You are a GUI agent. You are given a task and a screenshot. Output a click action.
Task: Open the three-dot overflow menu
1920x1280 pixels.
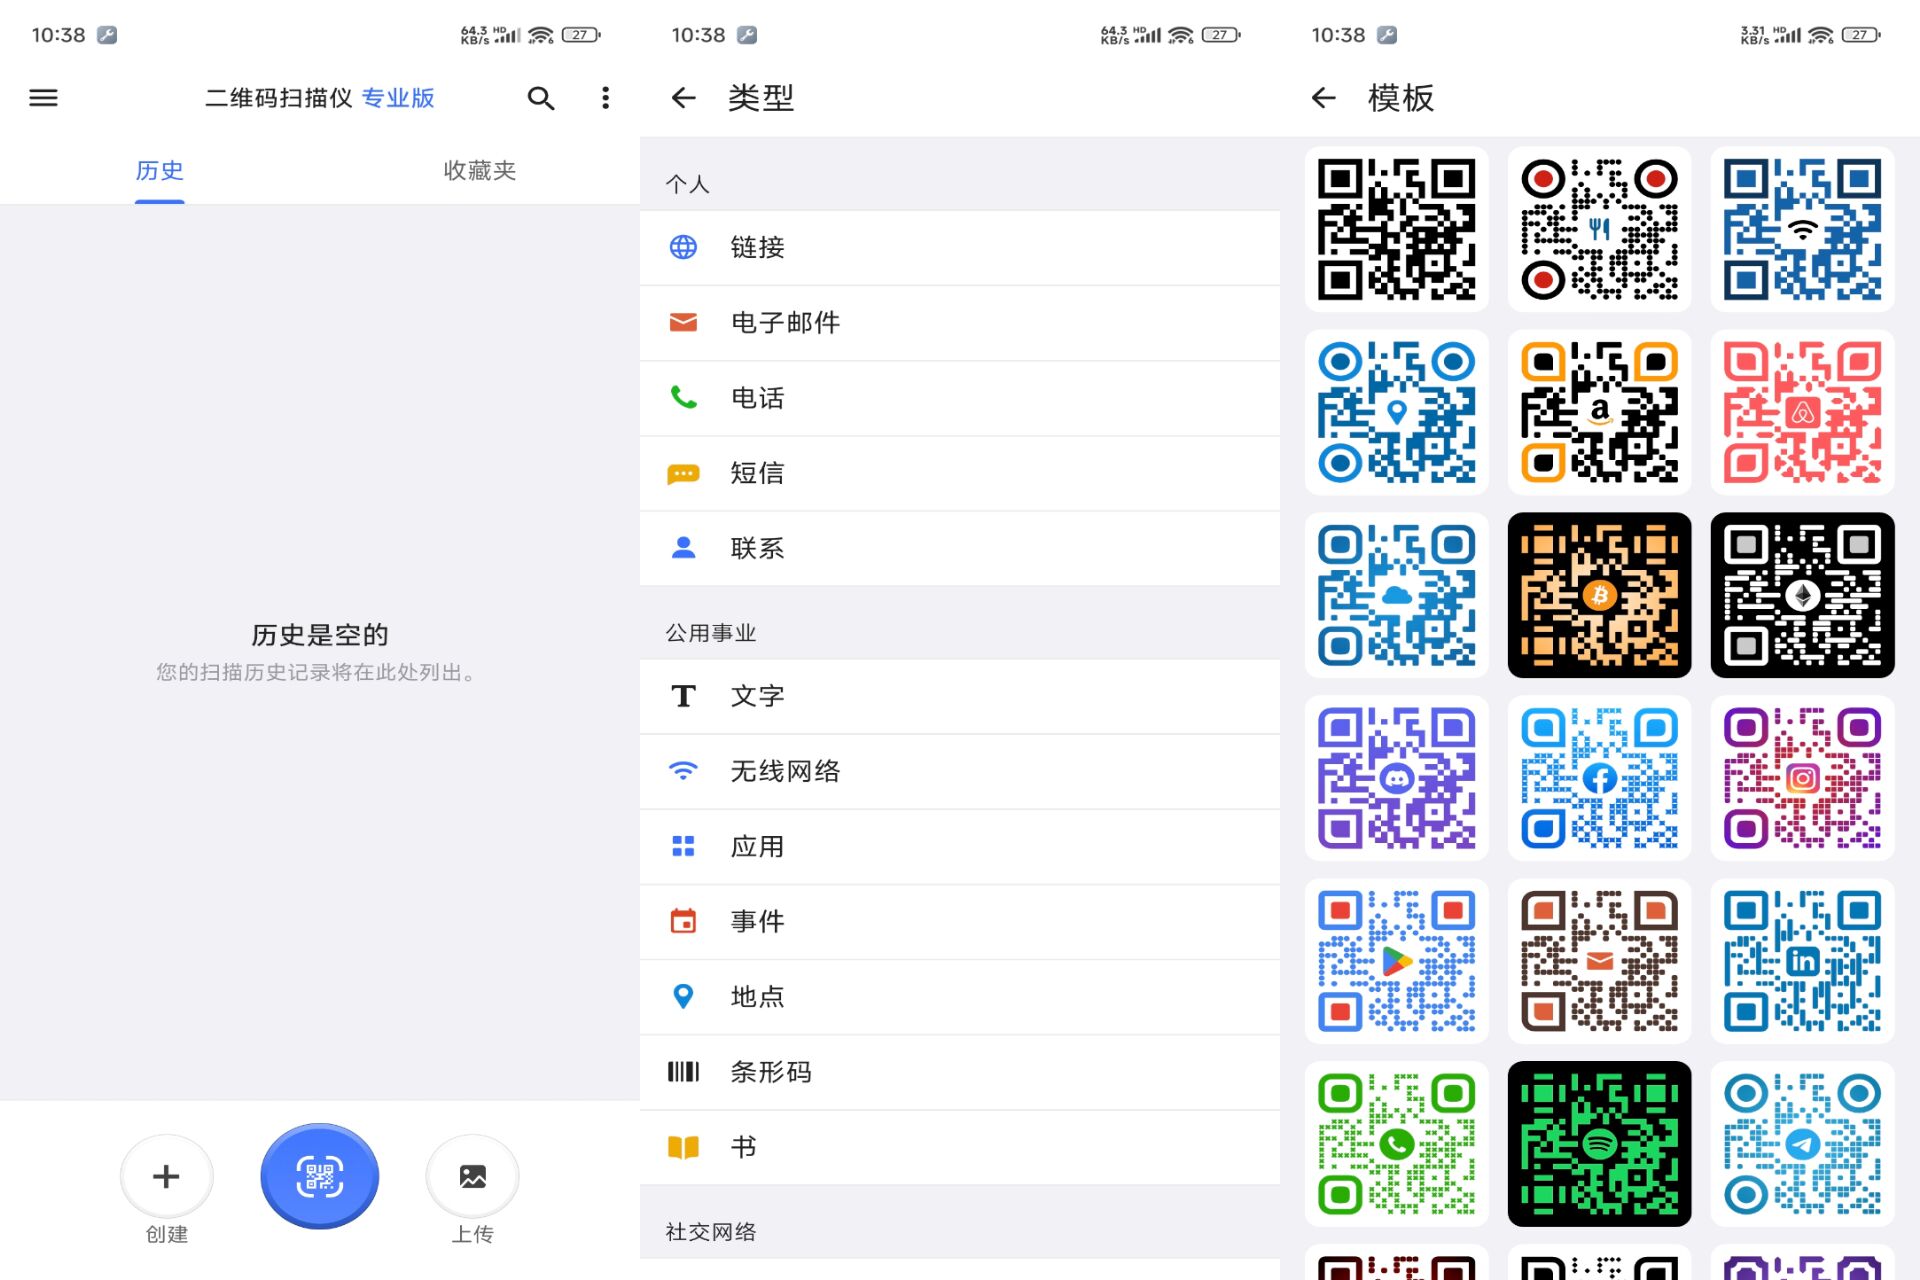(x=605, y=98)
